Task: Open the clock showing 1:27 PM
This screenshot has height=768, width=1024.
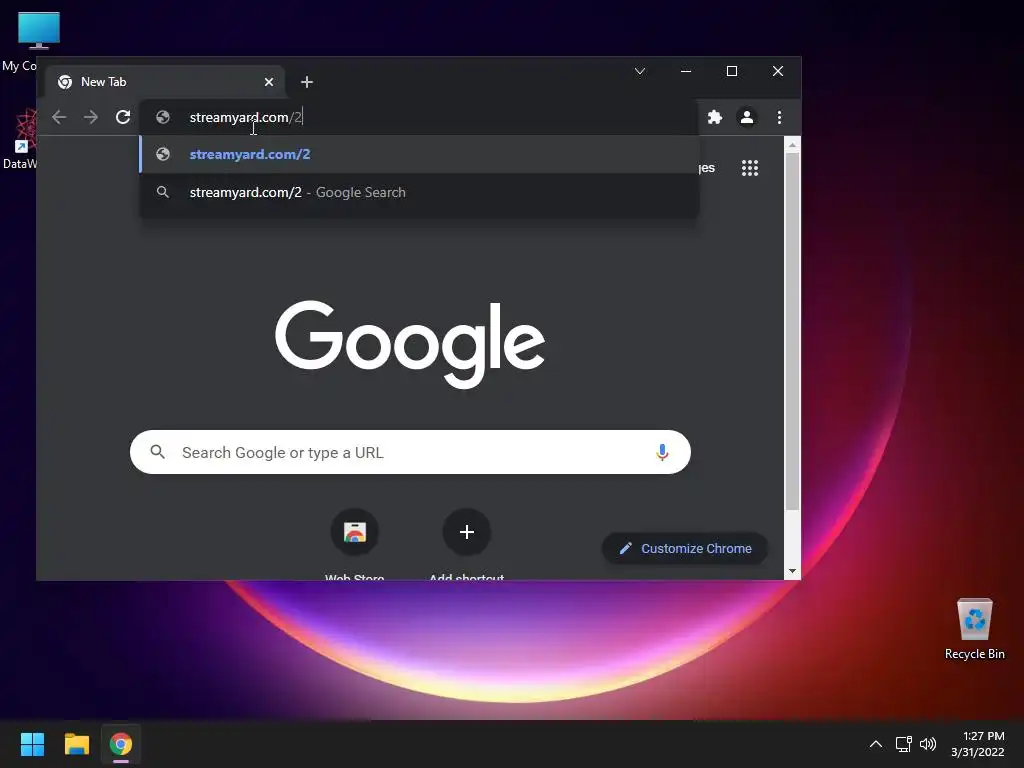Action: tap(978, 744)
